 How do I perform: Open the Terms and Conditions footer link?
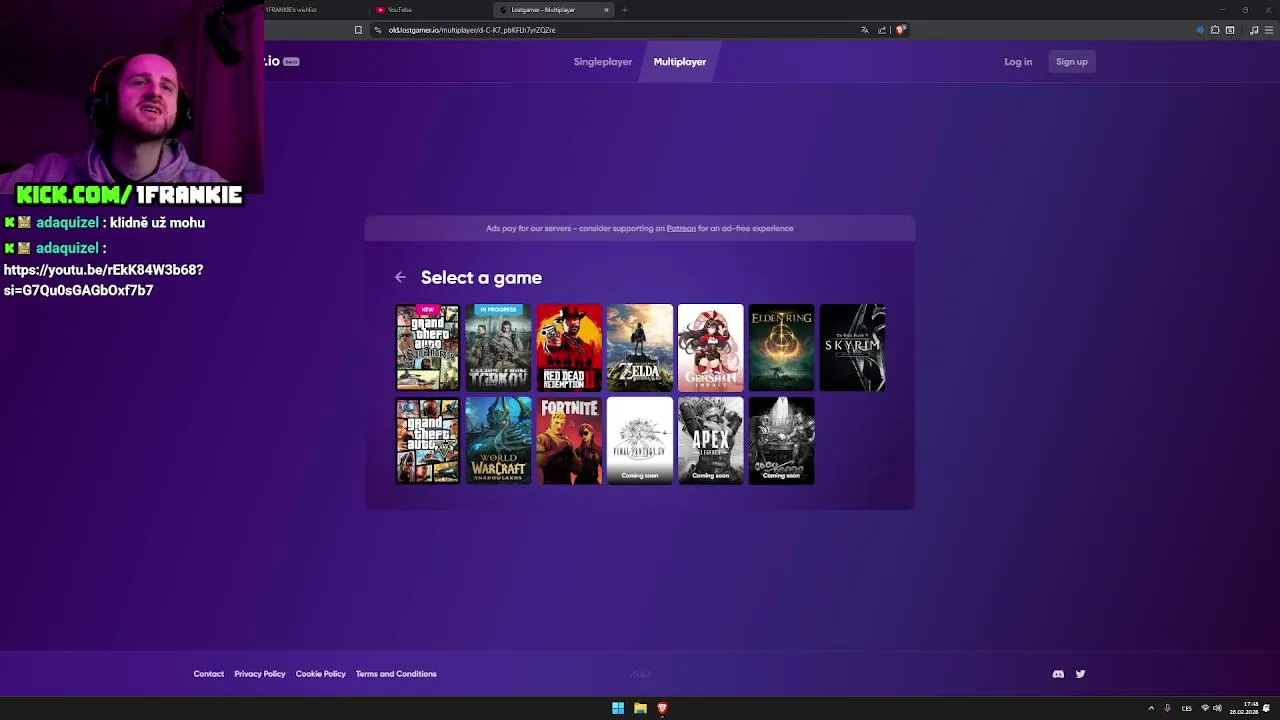(396, 674)
